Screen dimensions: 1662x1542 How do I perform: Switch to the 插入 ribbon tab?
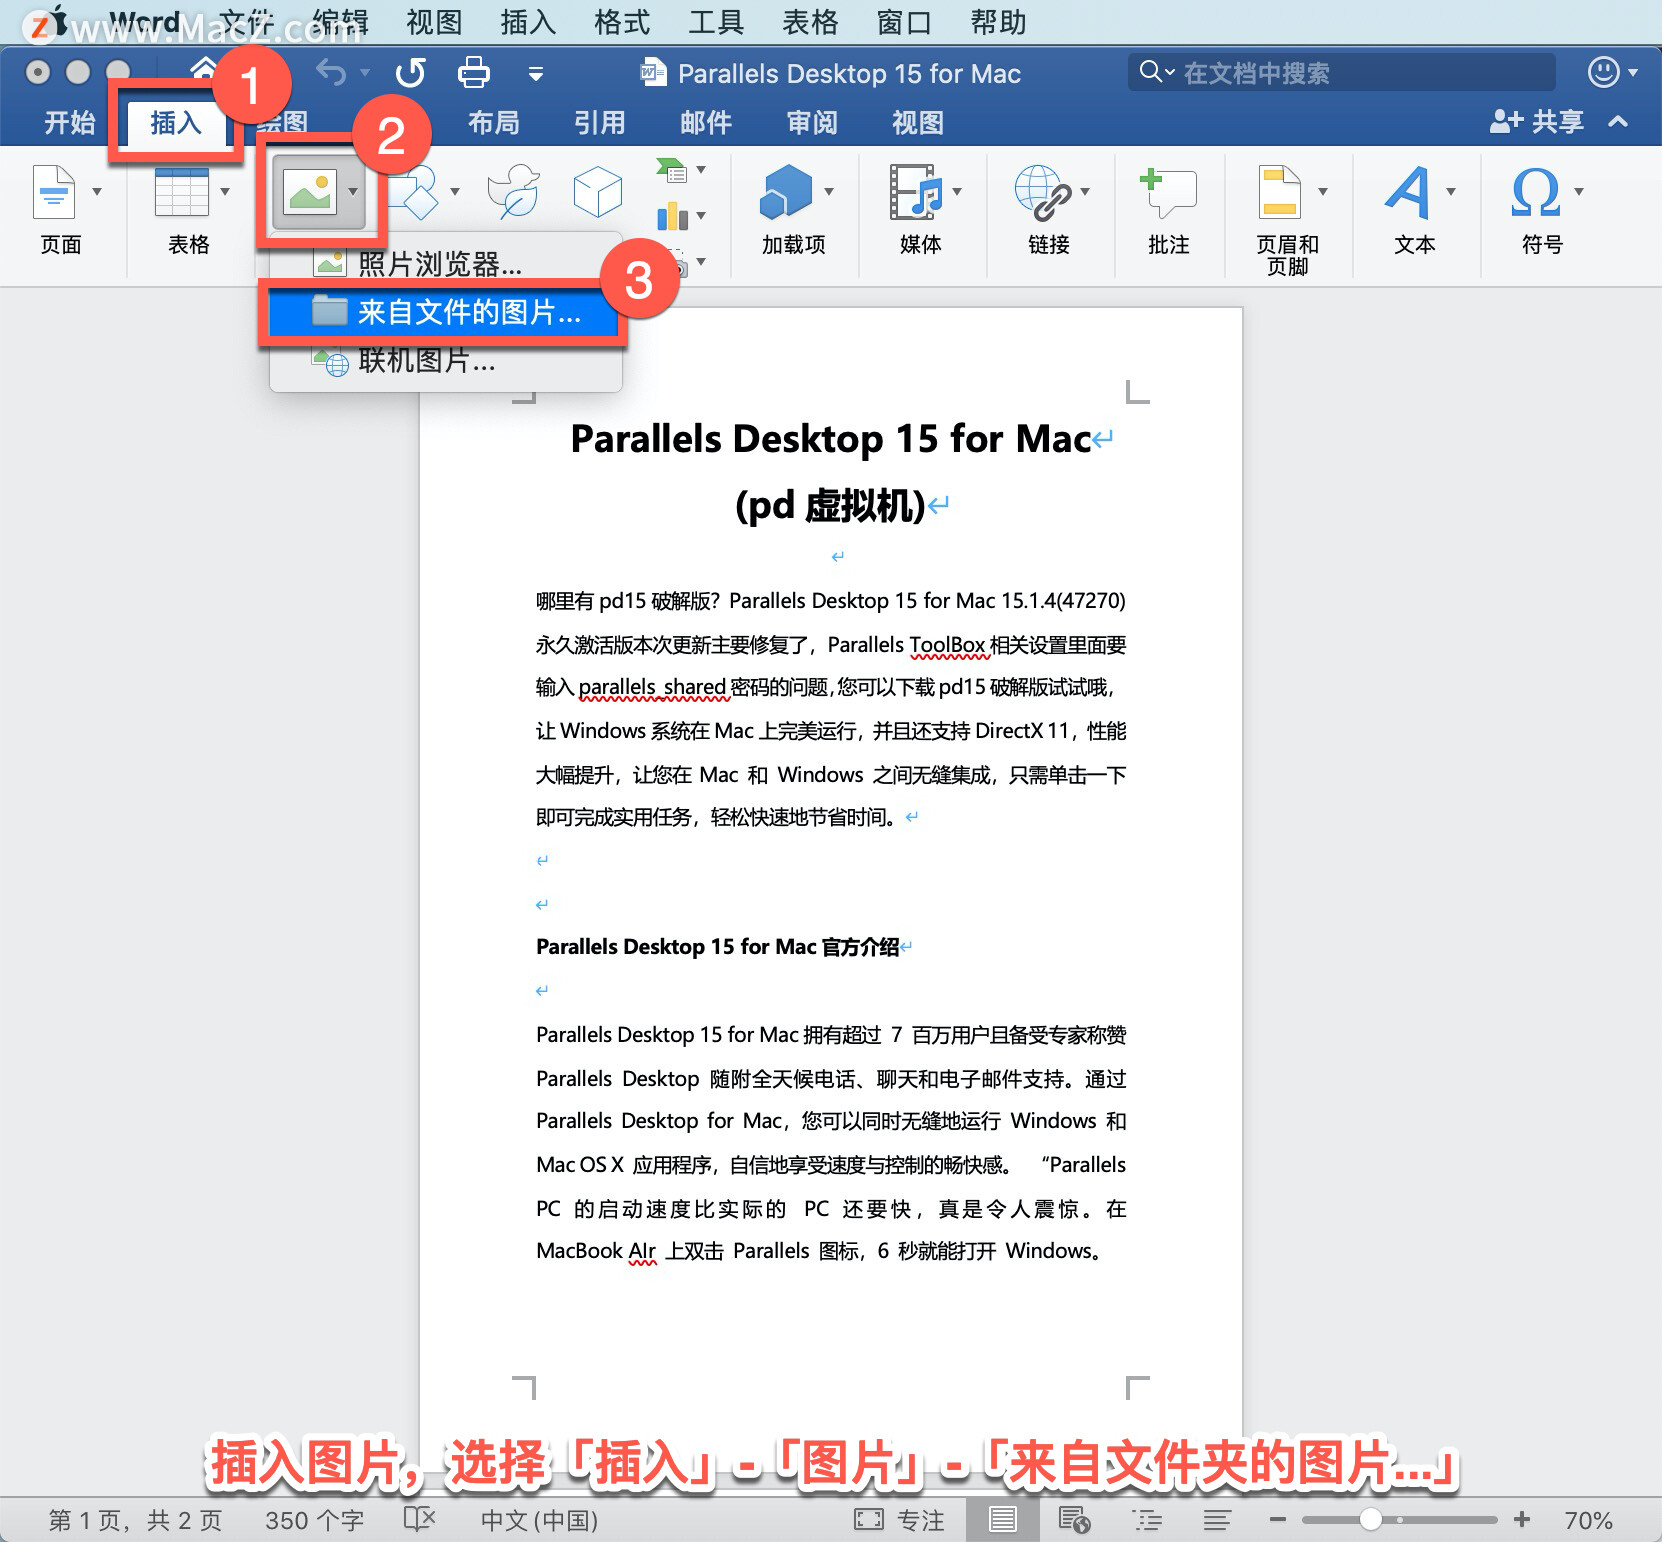point(176,122)
